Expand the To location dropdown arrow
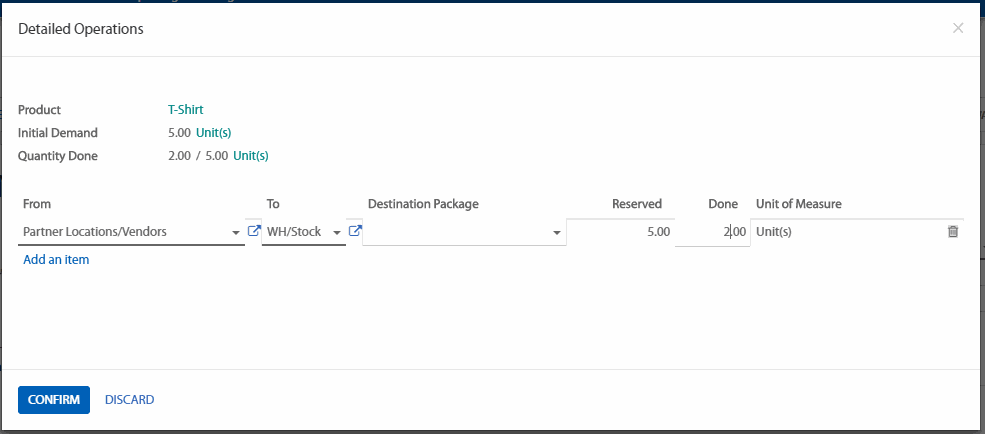Screen dimensions: 985x434 pos(338,232)
